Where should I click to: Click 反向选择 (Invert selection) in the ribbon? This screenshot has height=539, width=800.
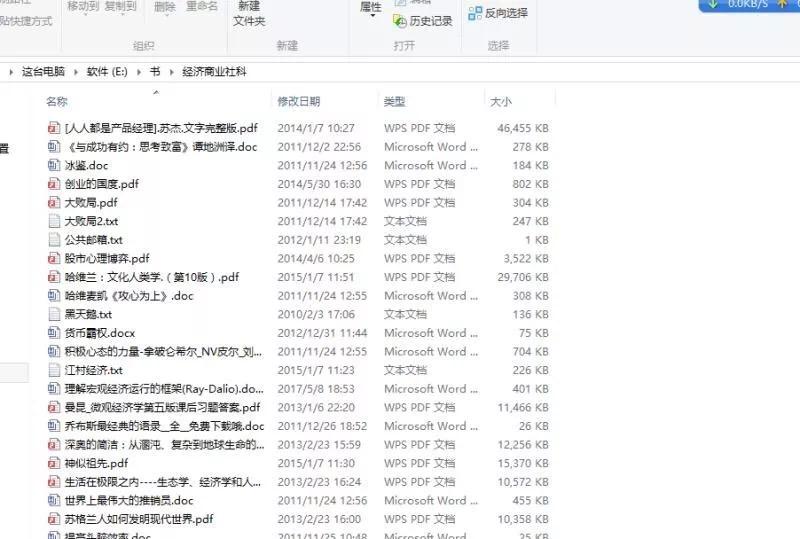click(498, 13)
